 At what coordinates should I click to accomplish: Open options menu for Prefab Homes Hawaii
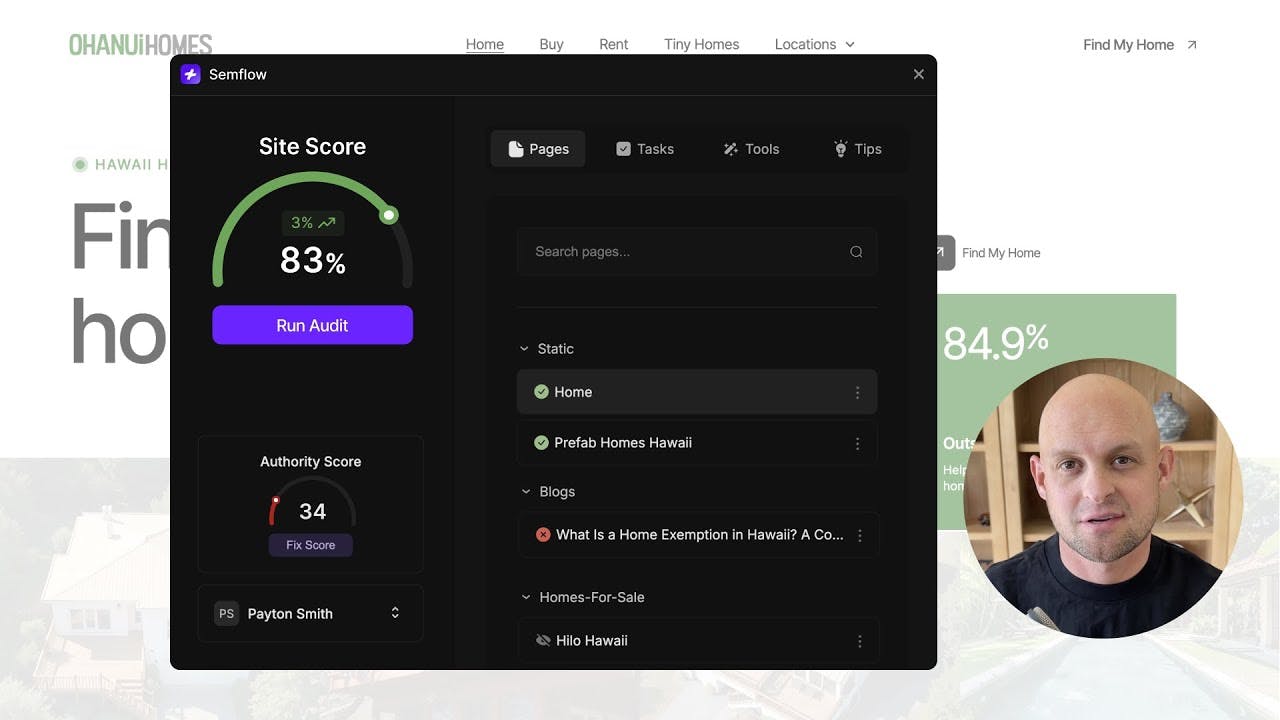point(857,443)
